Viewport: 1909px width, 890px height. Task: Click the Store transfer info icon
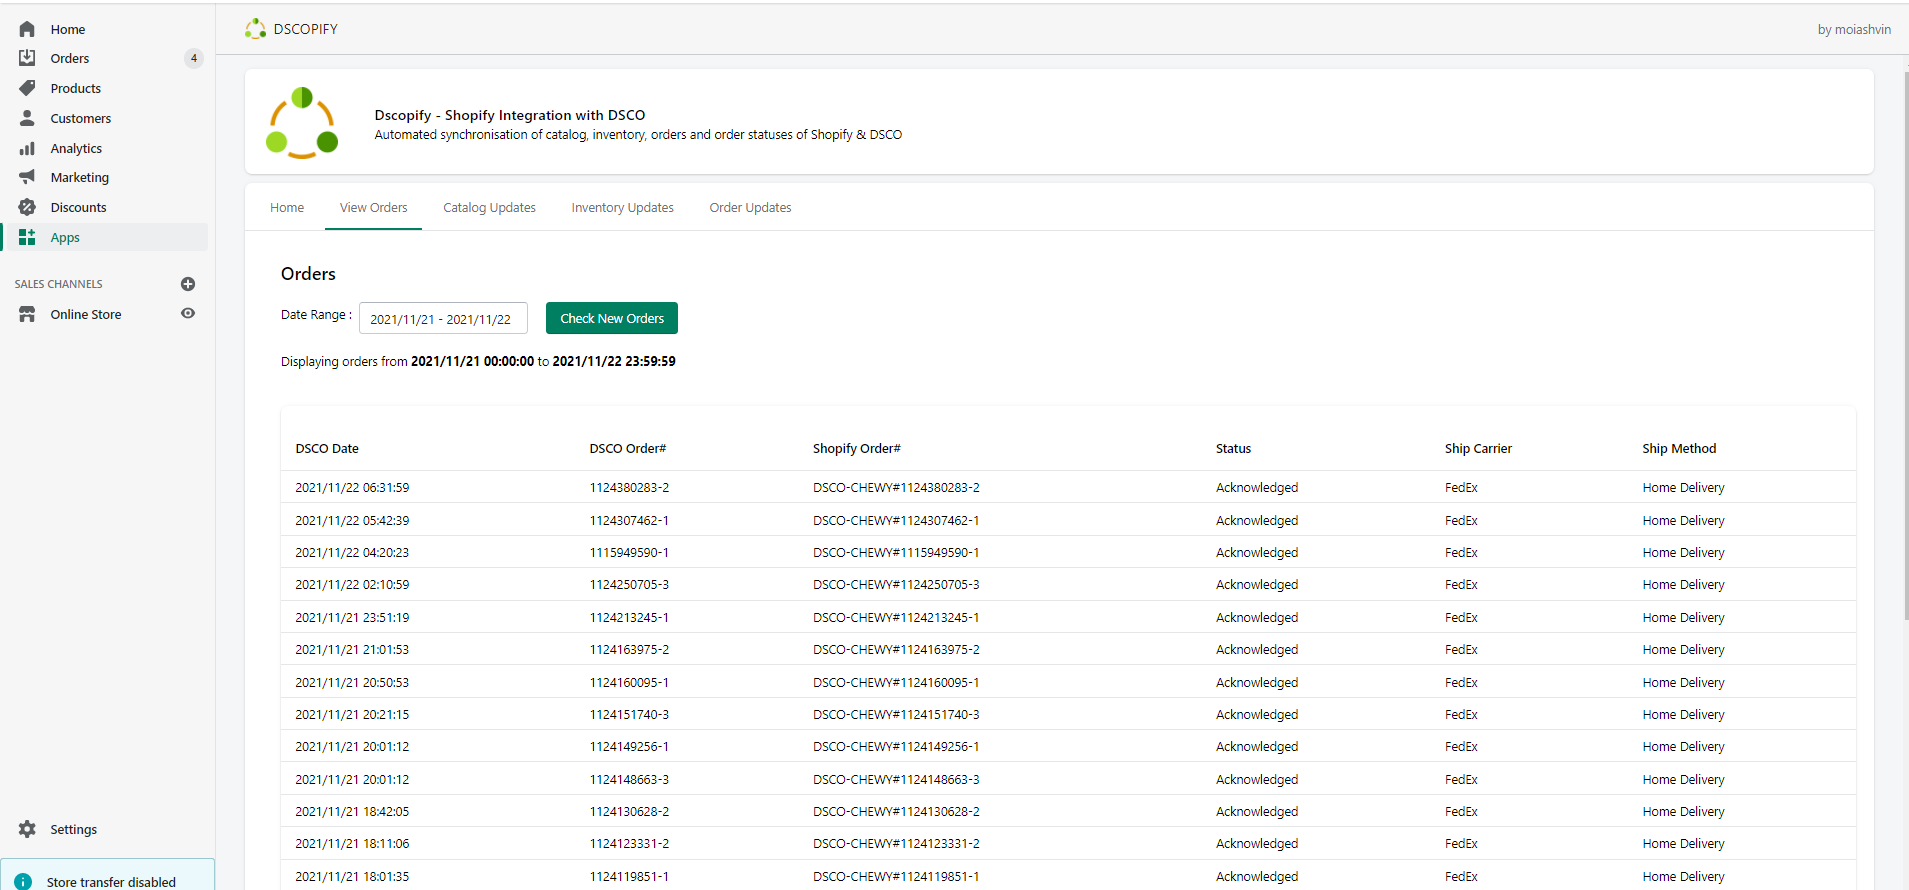(x=23, y=881)
